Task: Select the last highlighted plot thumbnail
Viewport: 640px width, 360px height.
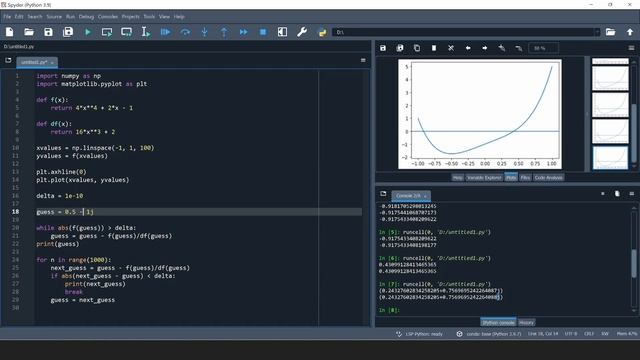Action: point(610,158)
